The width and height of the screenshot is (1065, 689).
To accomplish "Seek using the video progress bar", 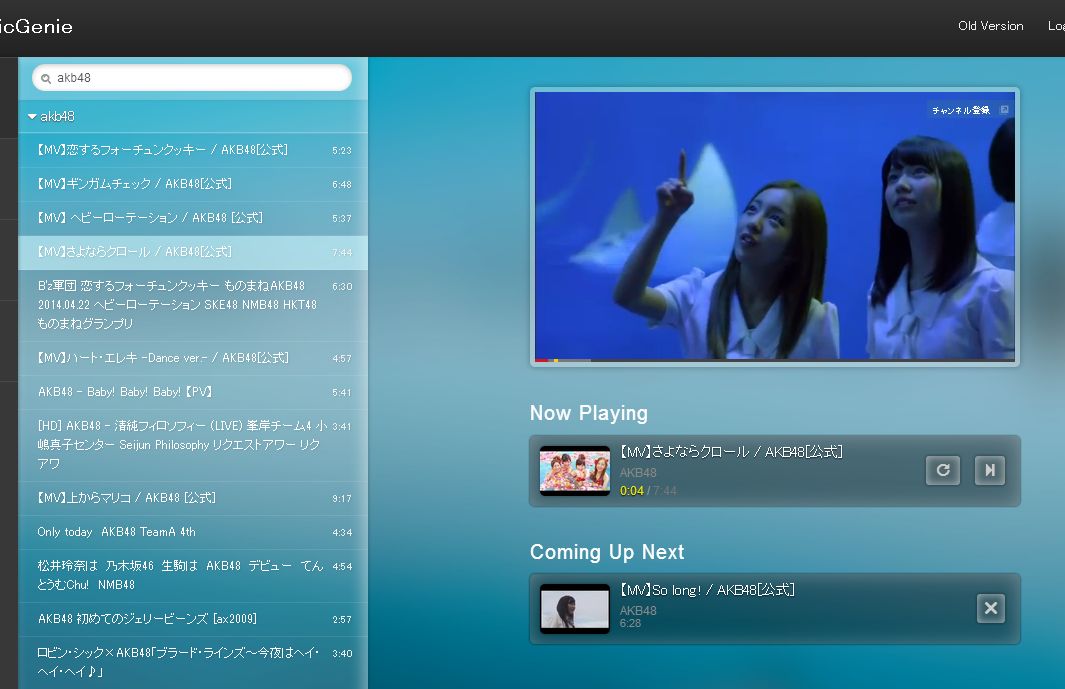I will pos(775,360).
